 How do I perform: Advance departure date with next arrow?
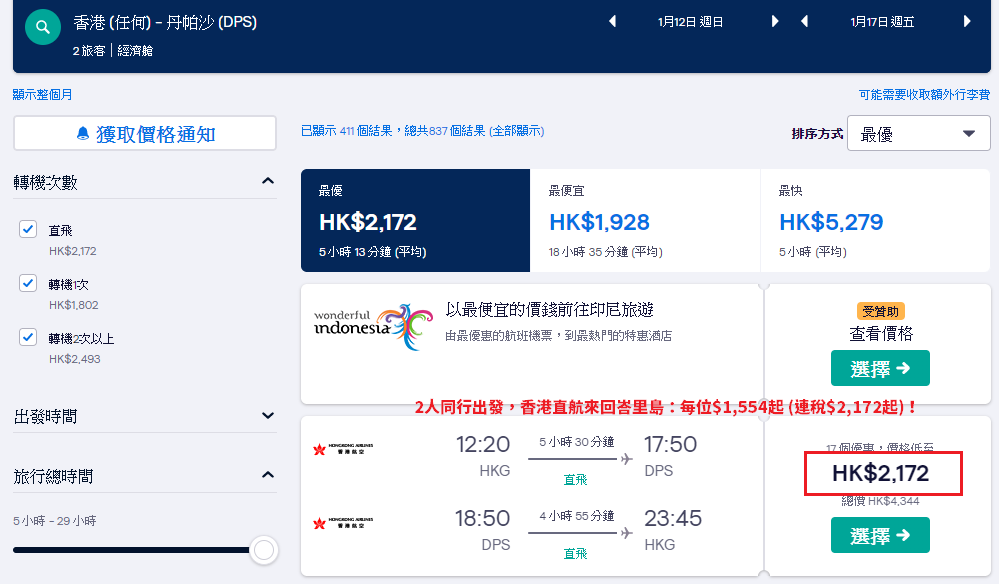(x=775, y=22)
